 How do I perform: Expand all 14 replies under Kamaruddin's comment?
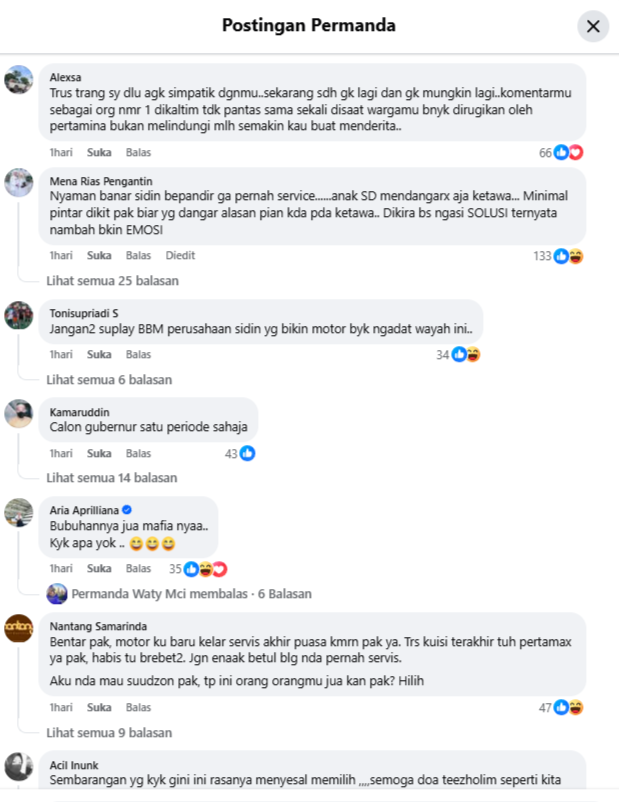coord(112,478)
